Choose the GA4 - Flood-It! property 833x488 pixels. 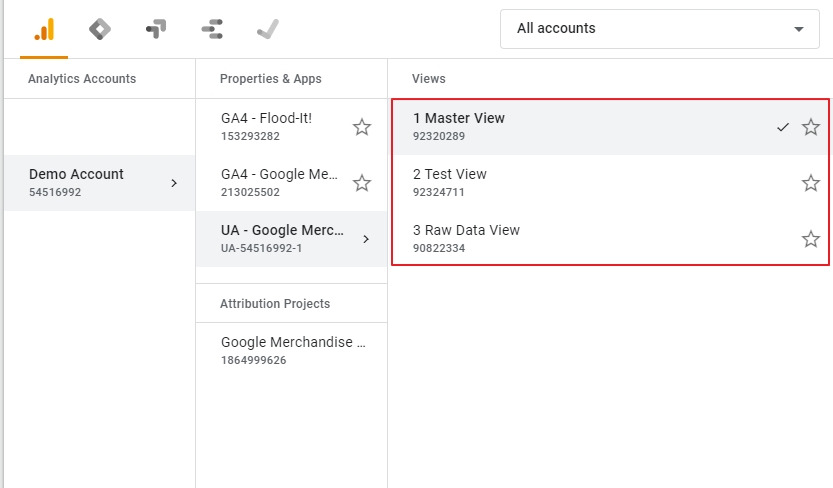coord(291,127)
